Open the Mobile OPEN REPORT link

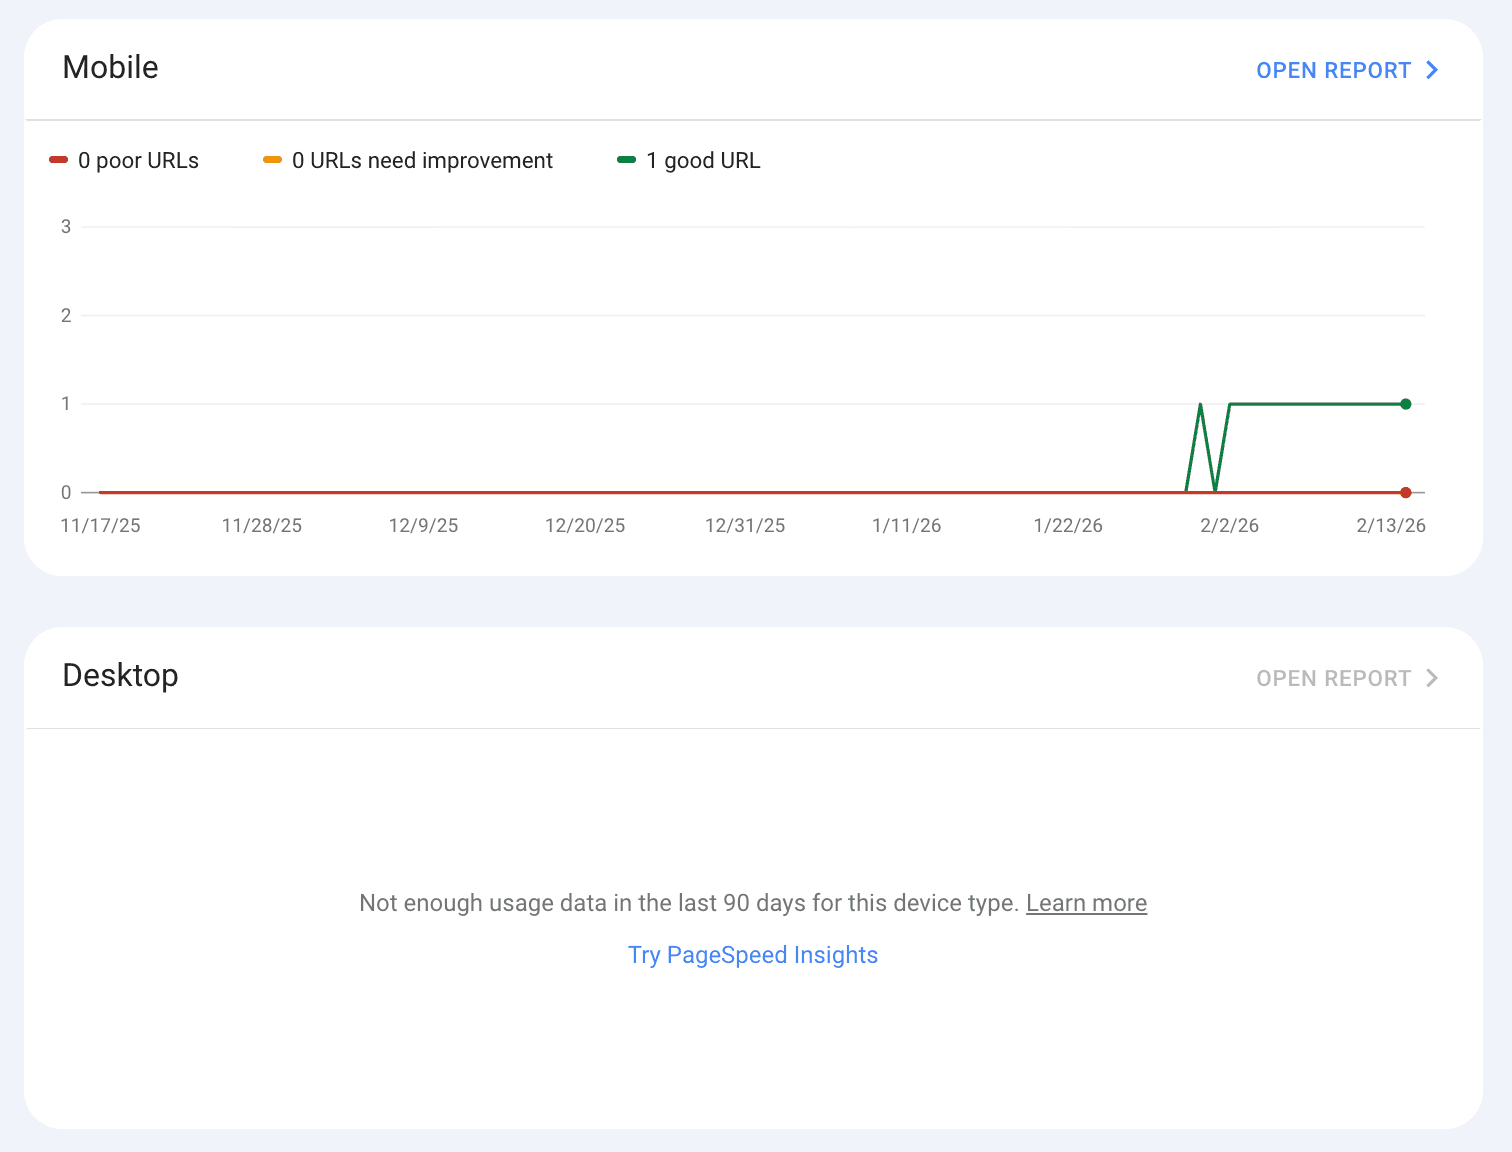click(x=1335, y=70)
